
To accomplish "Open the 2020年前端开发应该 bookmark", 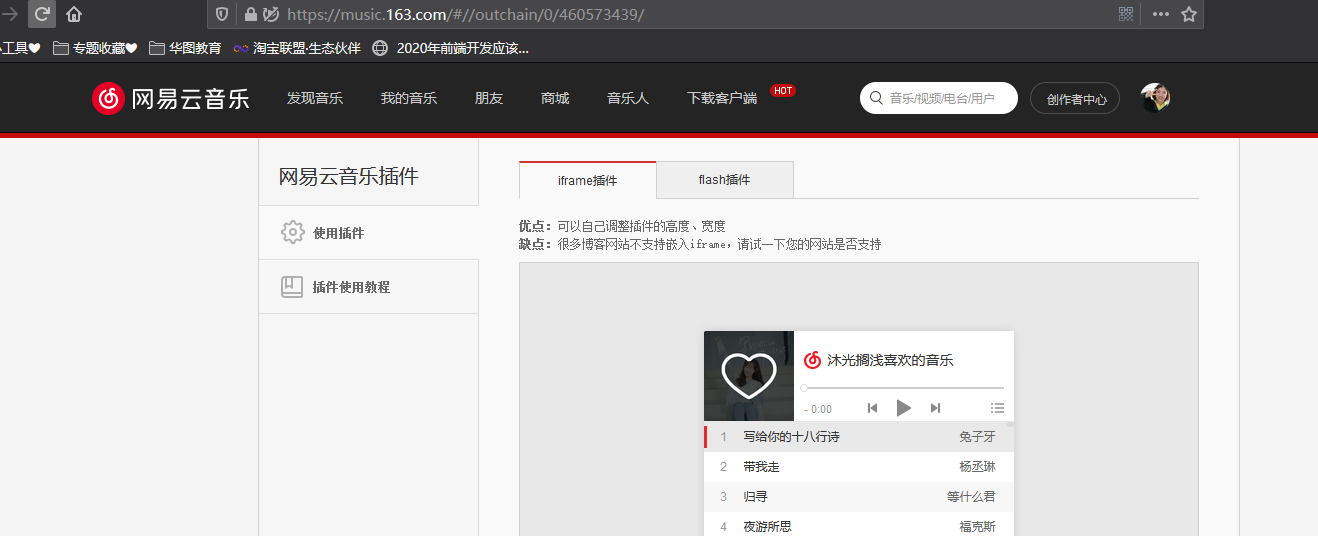I will coord(451,48).
